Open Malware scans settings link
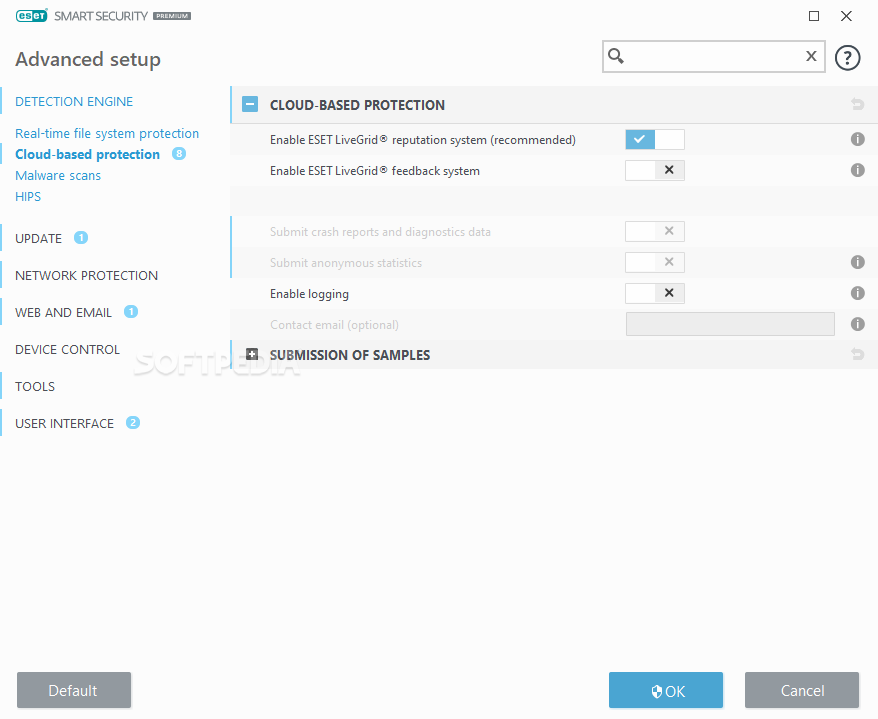Viewport: 878px width, 719px height. [58, 175]
